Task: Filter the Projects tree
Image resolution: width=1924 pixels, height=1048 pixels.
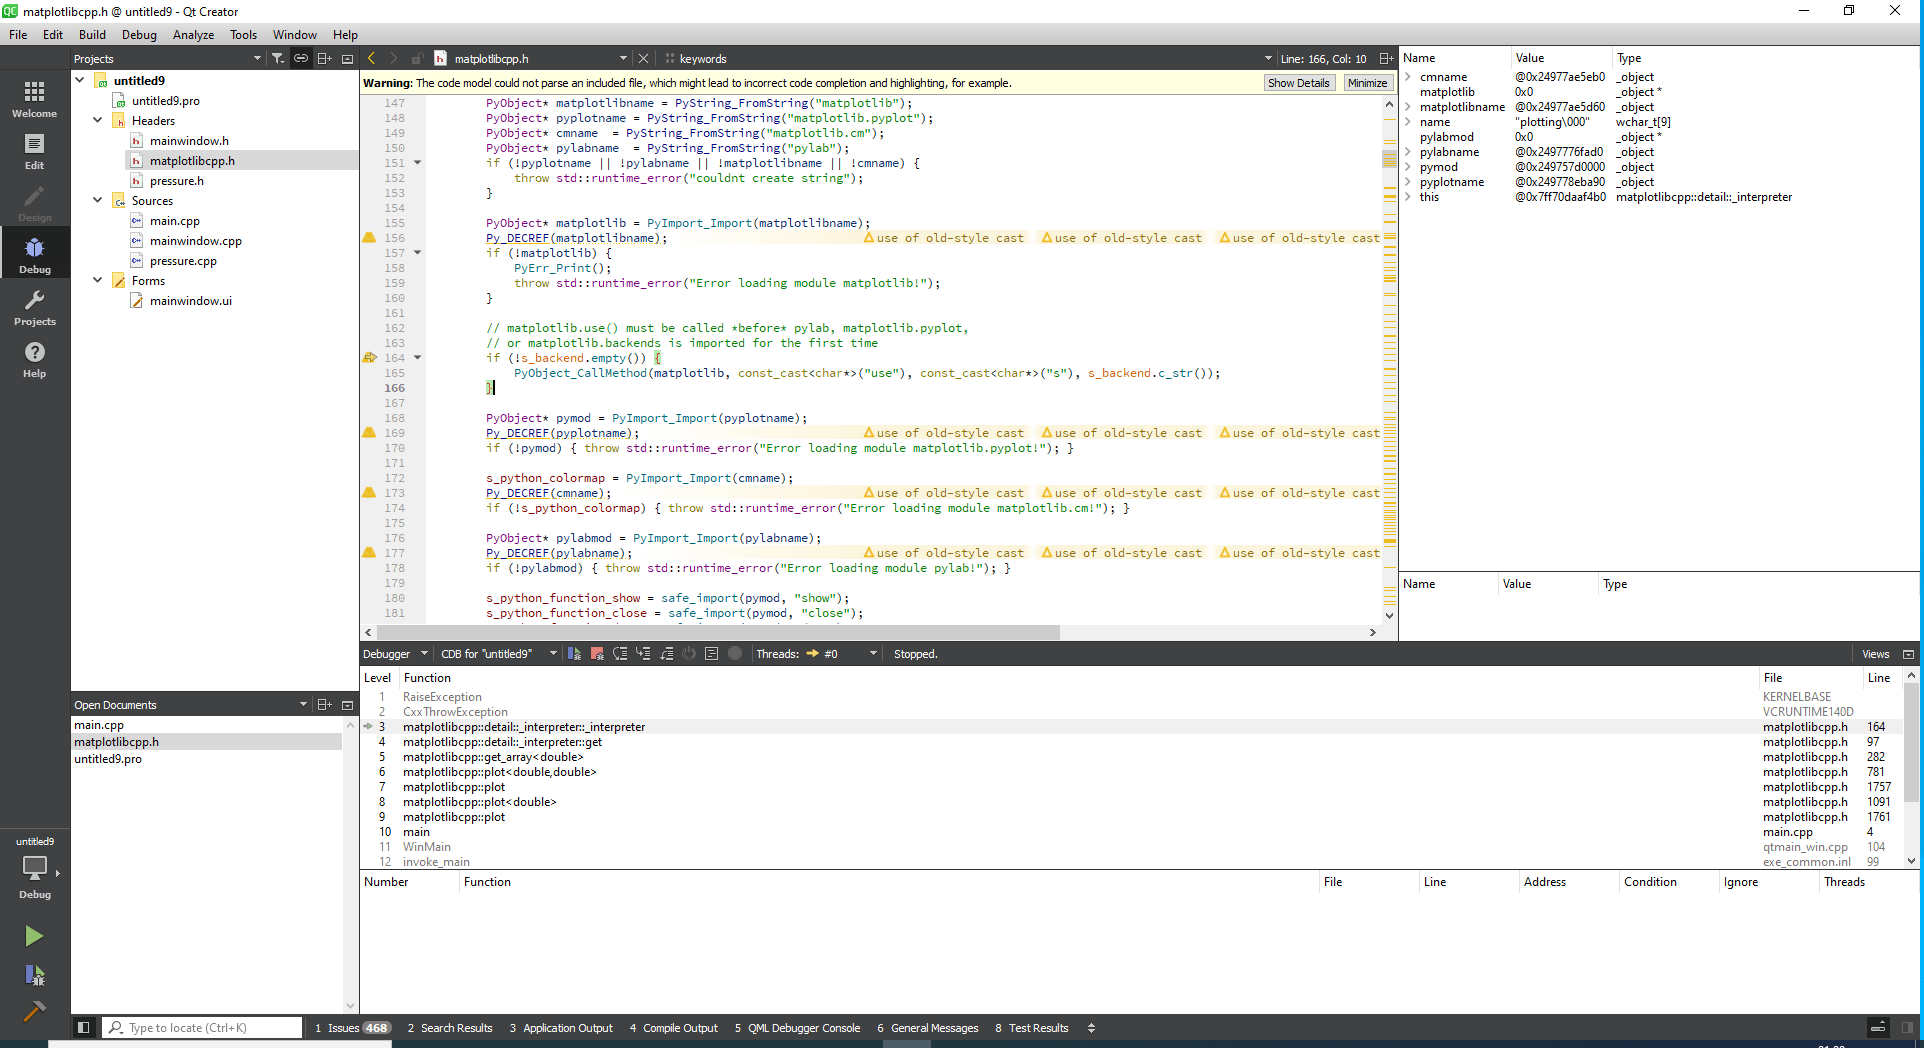Action: 278,59
